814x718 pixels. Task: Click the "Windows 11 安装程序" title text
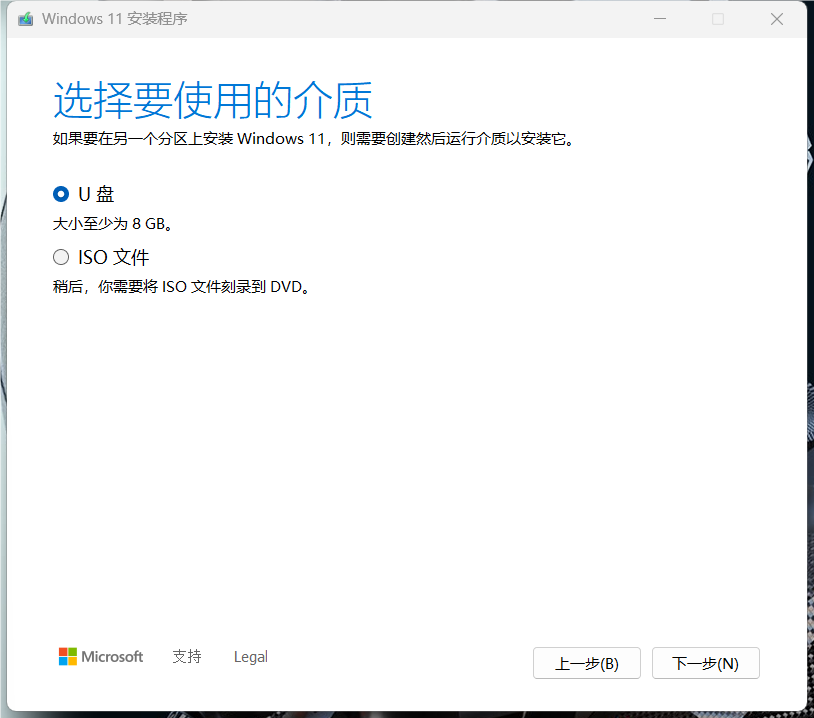(x=114, y=19)
